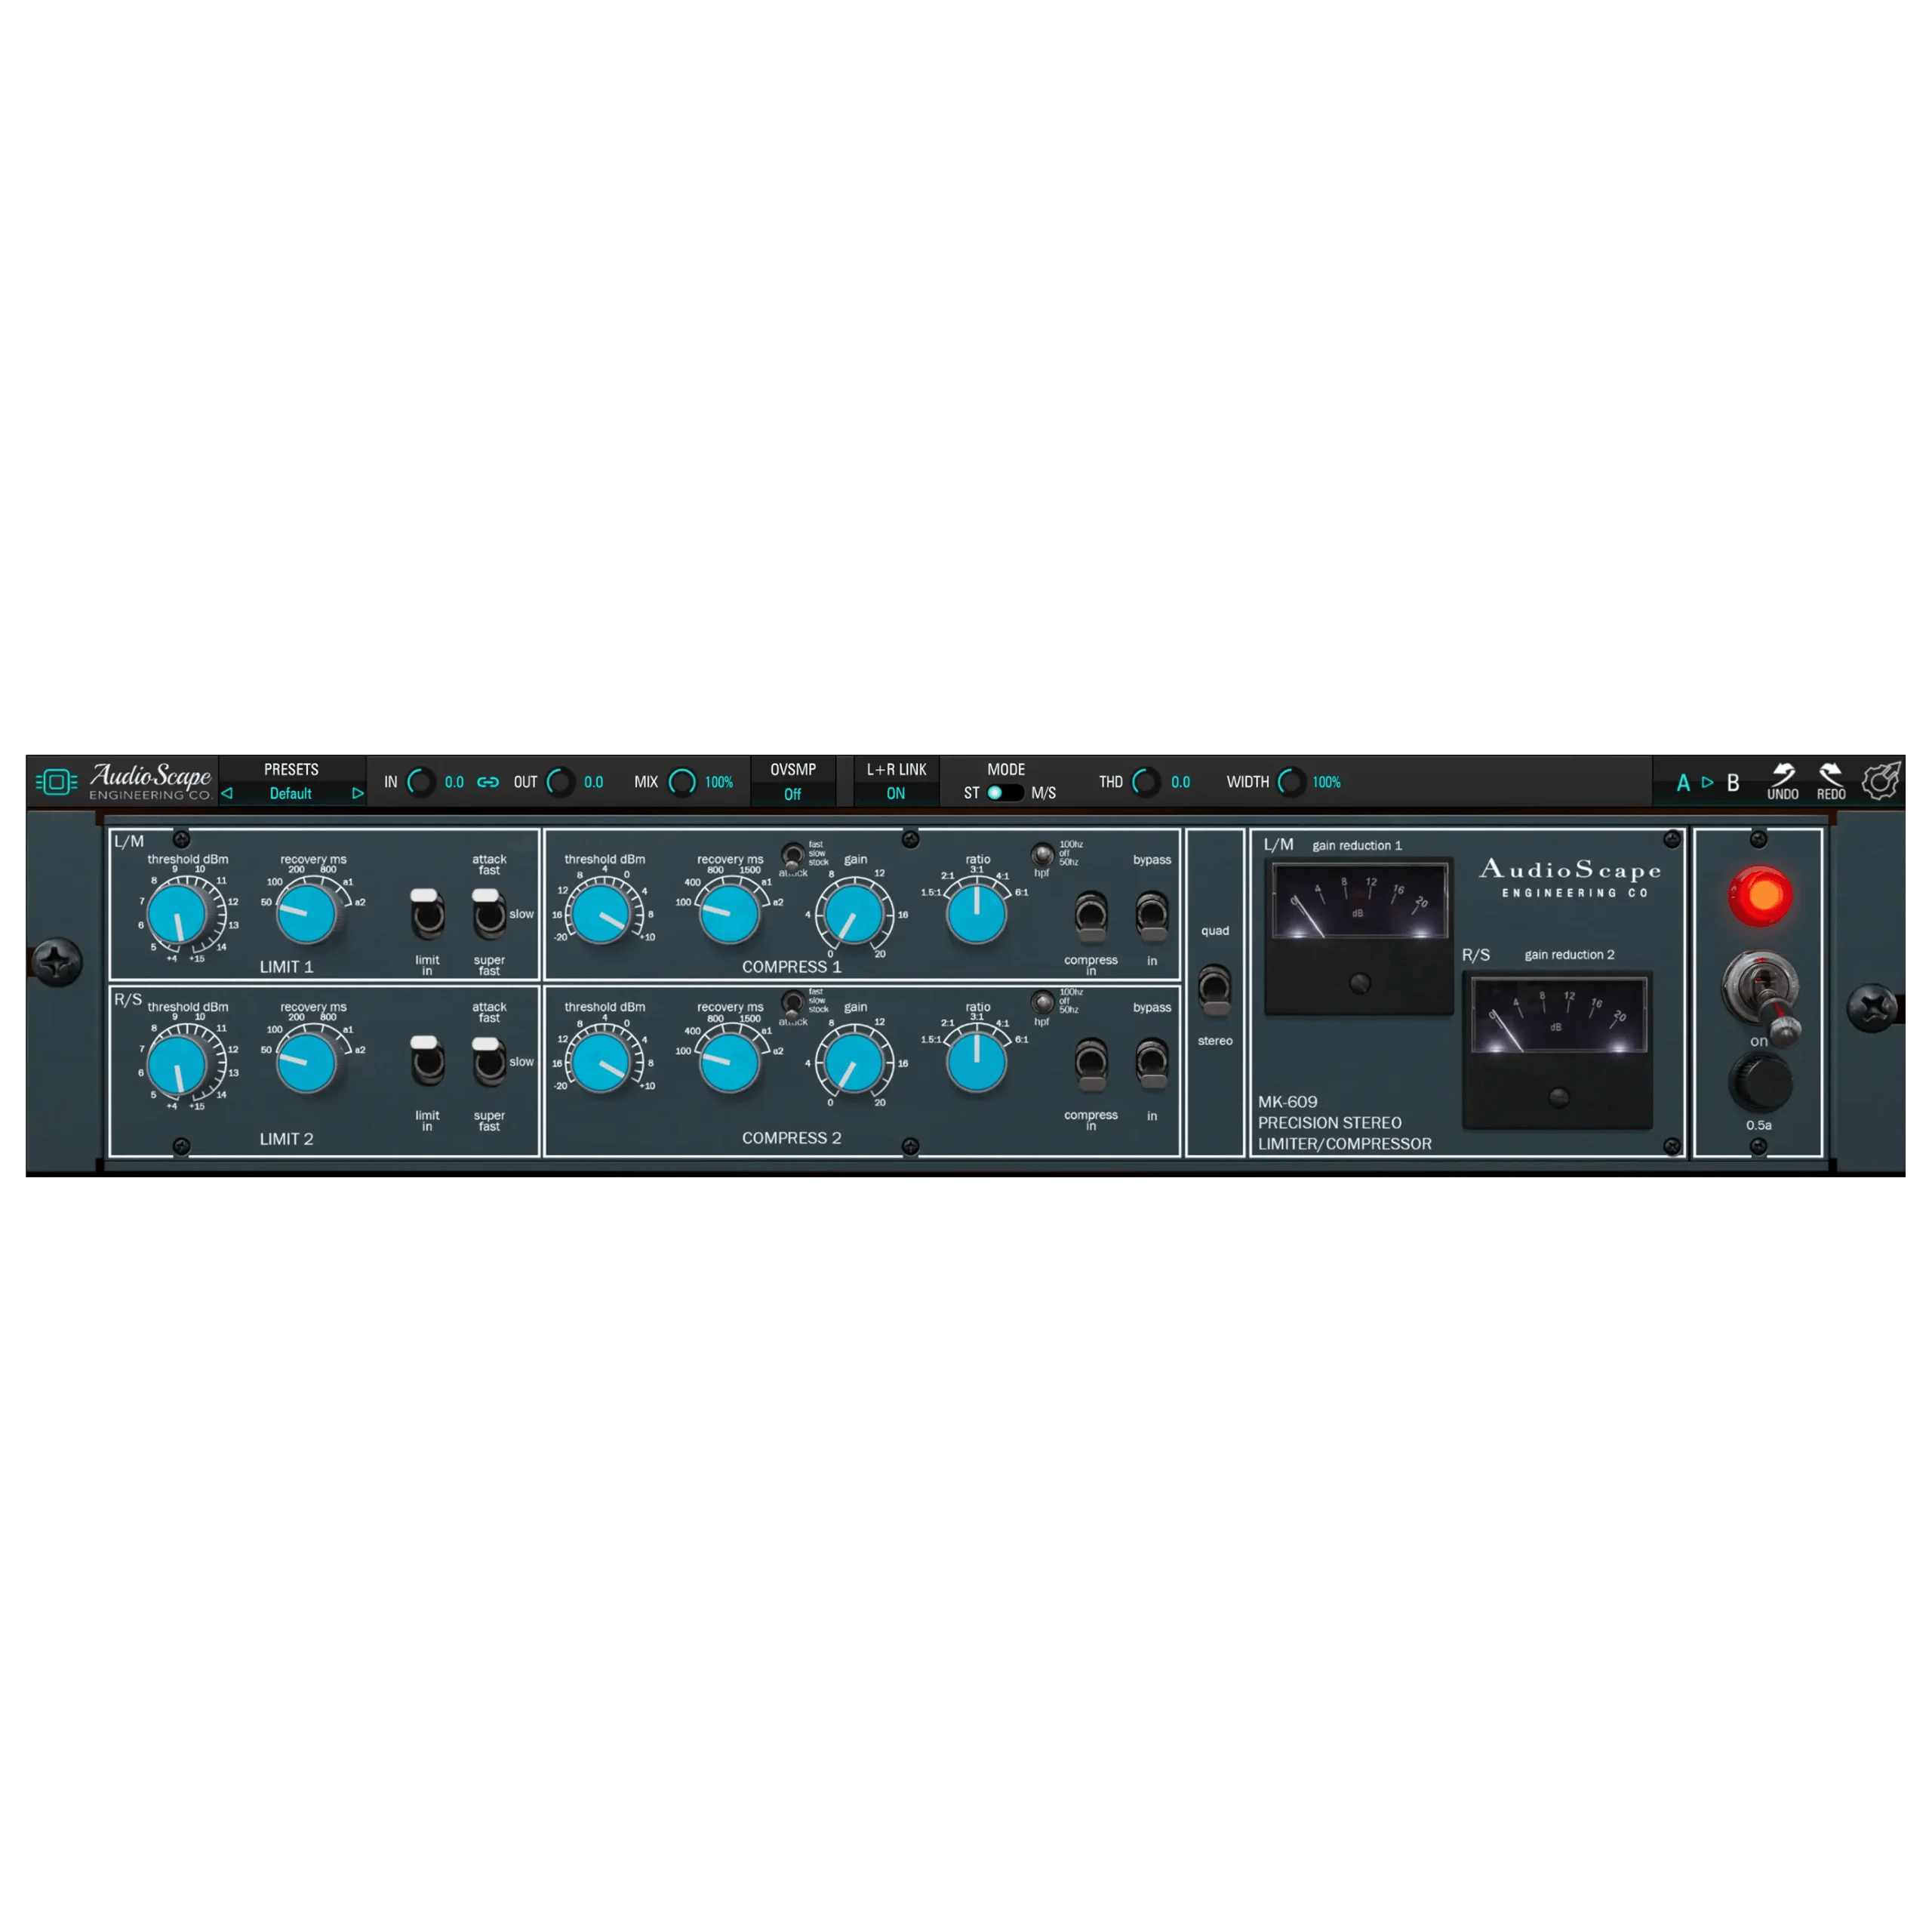Viewport: 1932px width, 1932px height.
Task: Flip COMPRESS 2 attack fast/slow/stock switch
Action: click(793, 1004)
